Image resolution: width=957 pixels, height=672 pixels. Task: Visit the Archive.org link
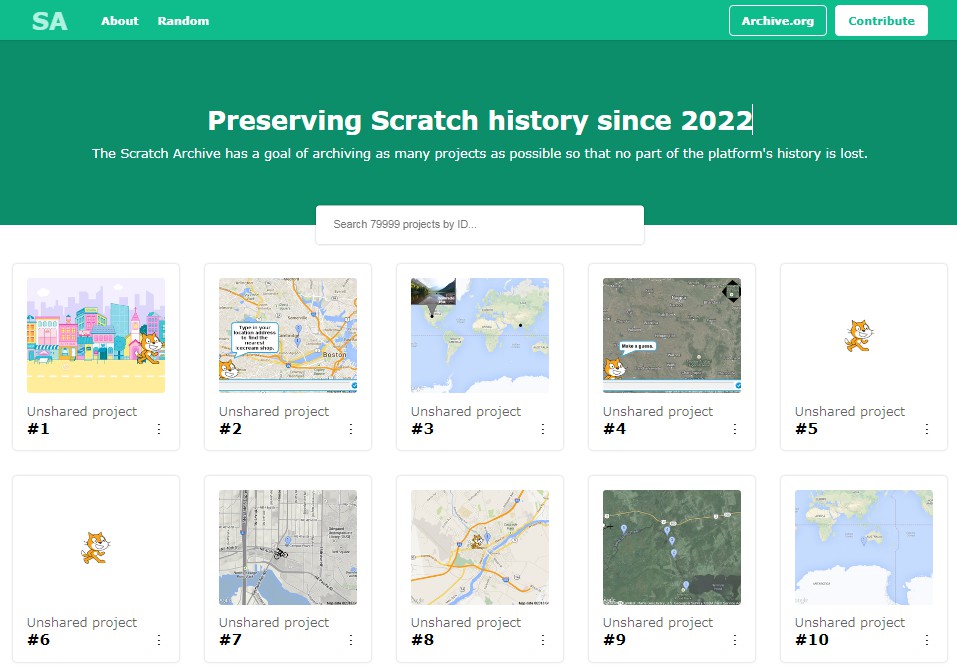click(777, 21)
